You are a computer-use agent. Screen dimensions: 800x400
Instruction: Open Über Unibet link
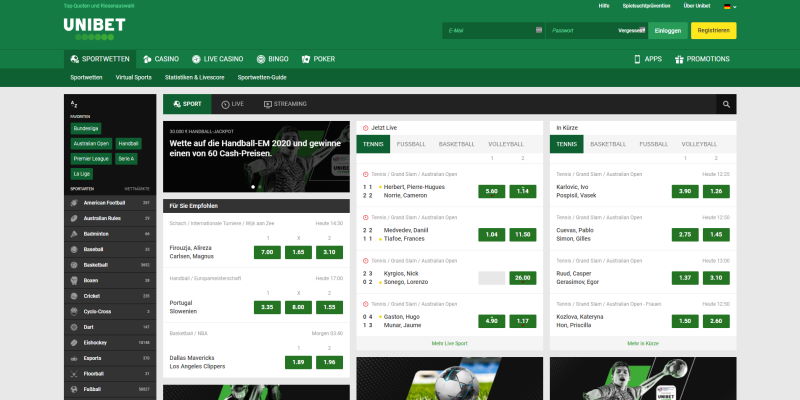pyautogui.click(x=696, y=6)
